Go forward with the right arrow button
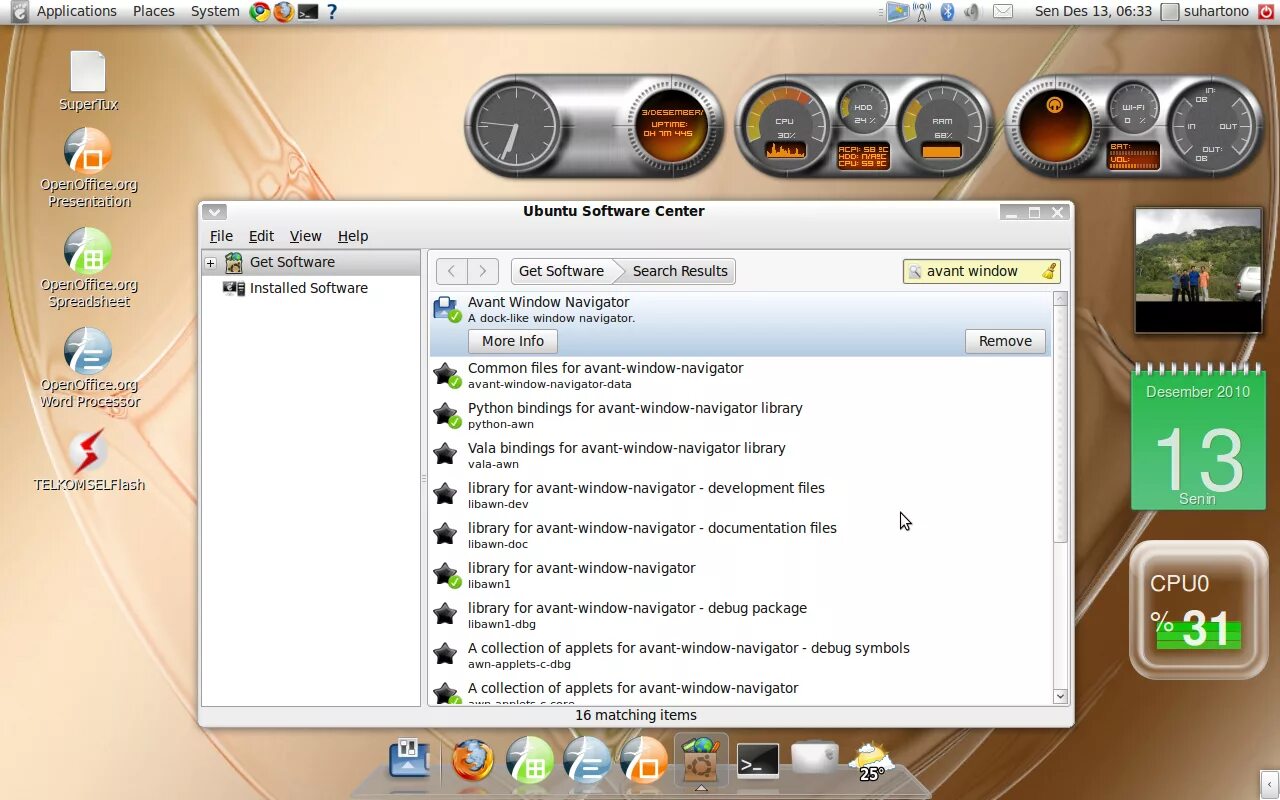Image resolution: width=1280 pixels, height=800 pixels. pos(483,271)
